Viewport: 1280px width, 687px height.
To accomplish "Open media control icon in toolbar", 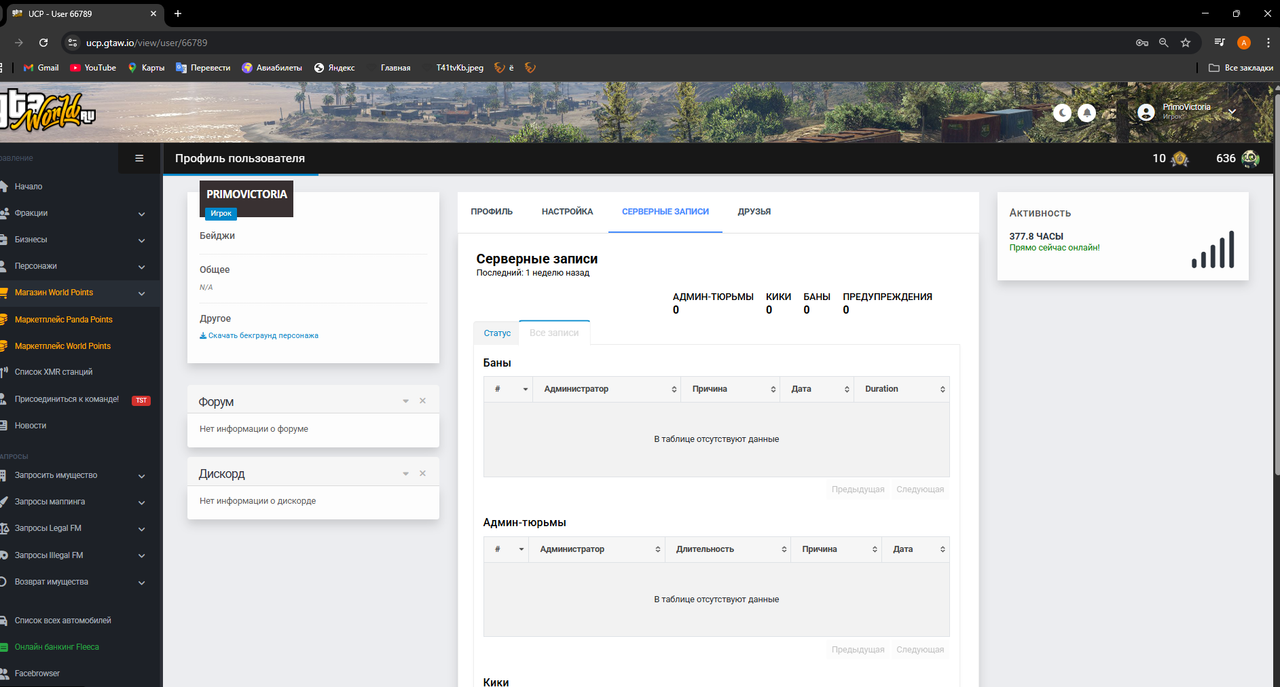I will 1220,43.
